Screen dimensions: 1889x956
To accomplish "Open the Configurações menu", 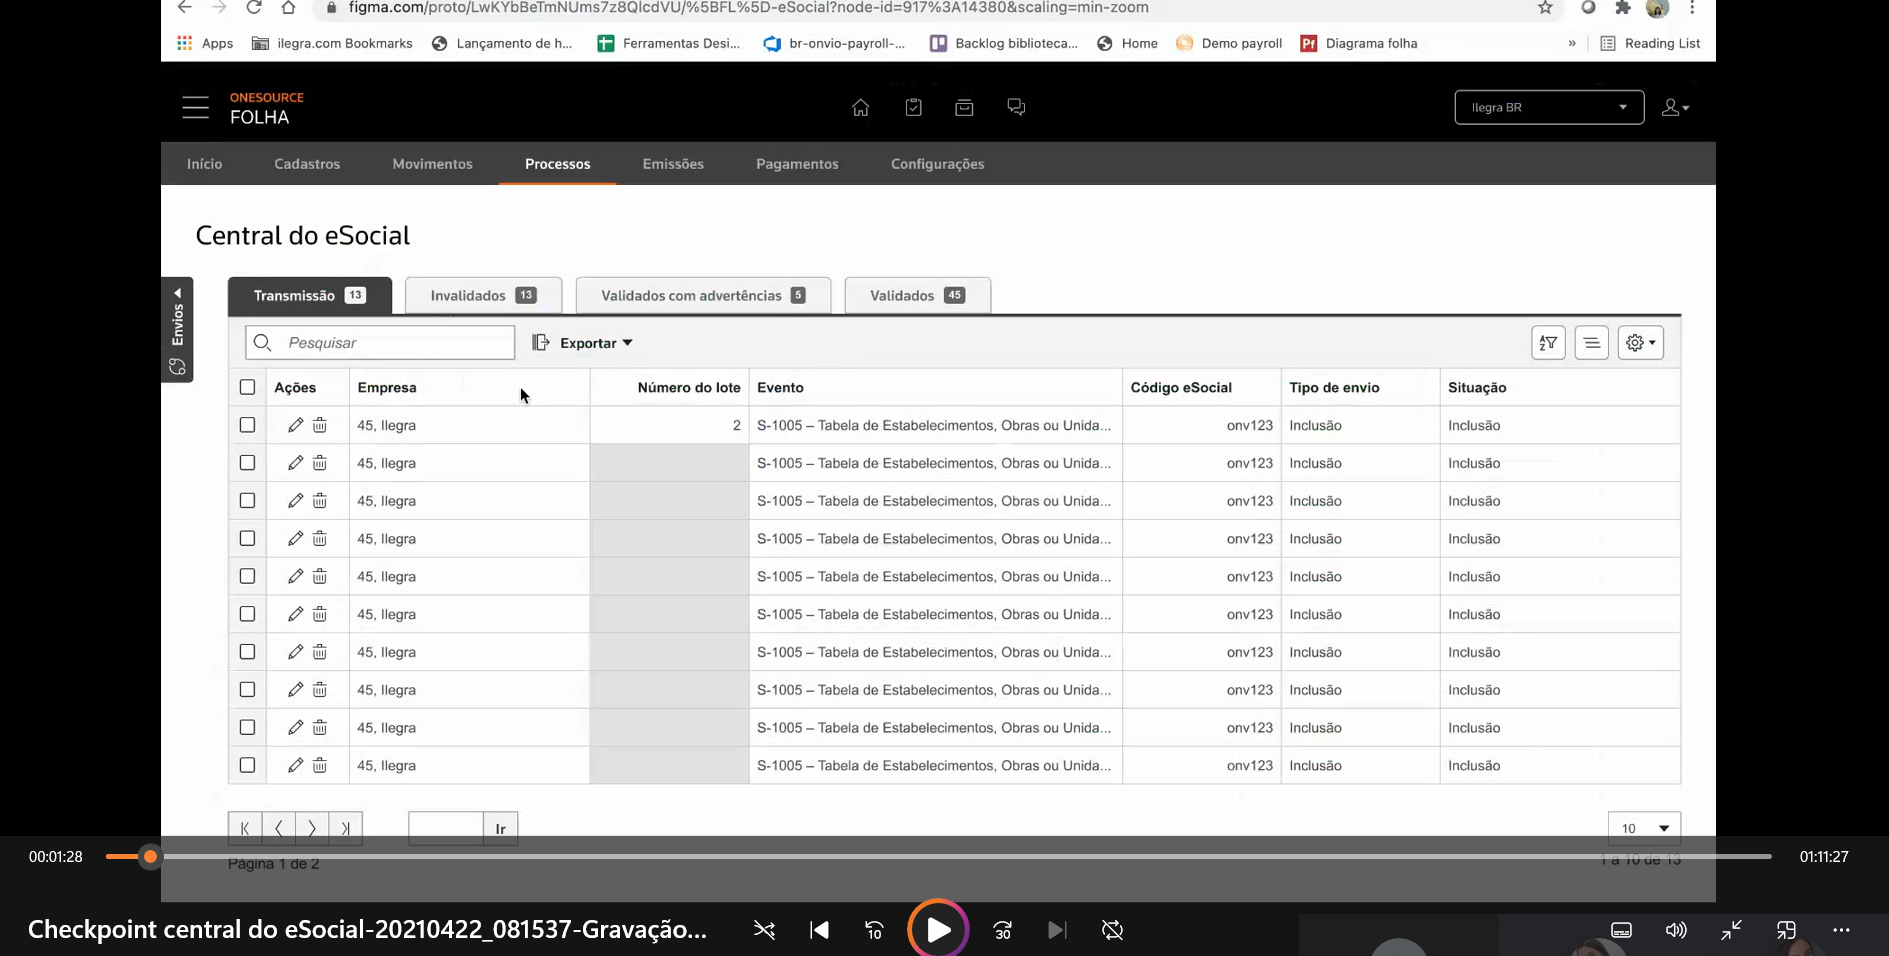I will (x=938, y=164).
